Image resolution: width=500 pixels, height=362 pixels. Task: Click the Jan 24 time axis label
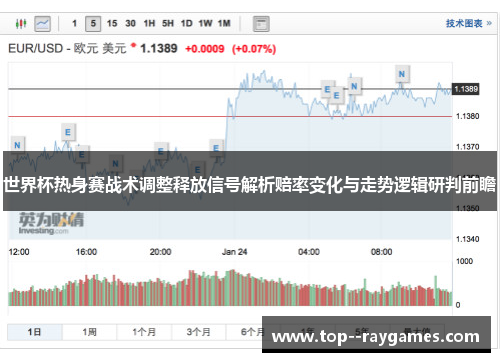point(234,252)
